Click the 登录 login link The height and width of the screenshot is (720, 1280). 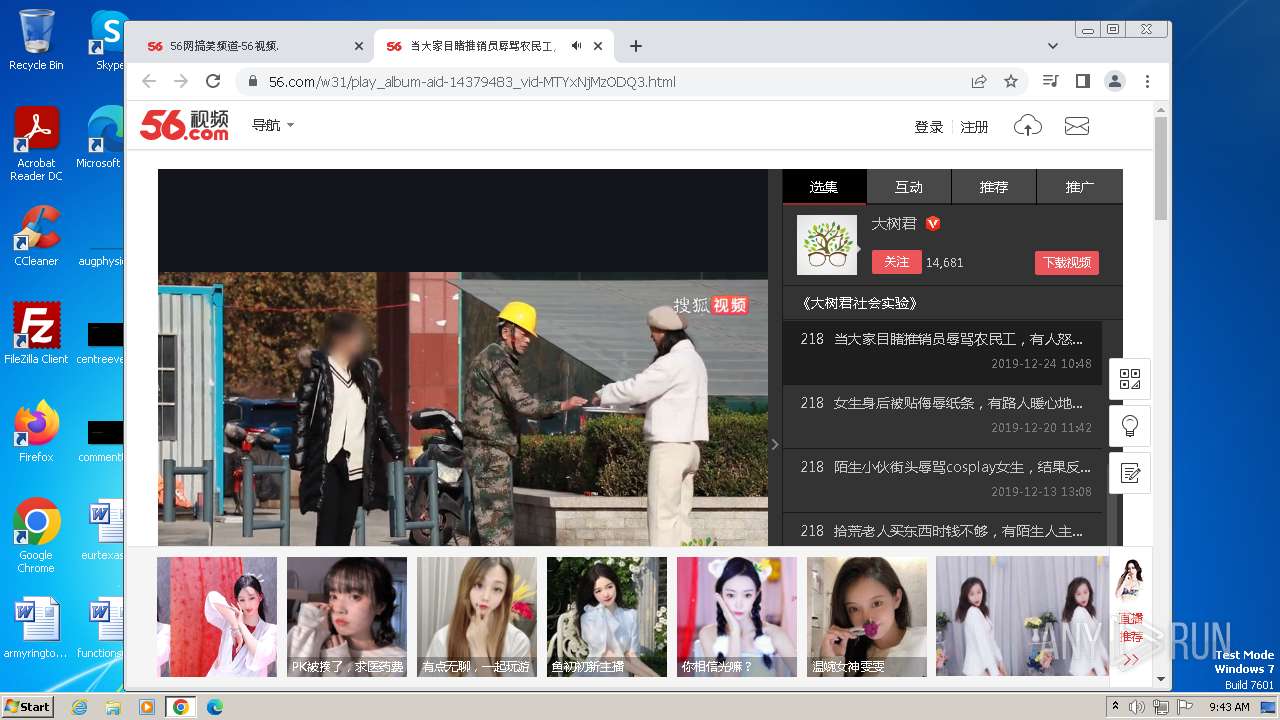pyautogui.click(x=929, y=127)
